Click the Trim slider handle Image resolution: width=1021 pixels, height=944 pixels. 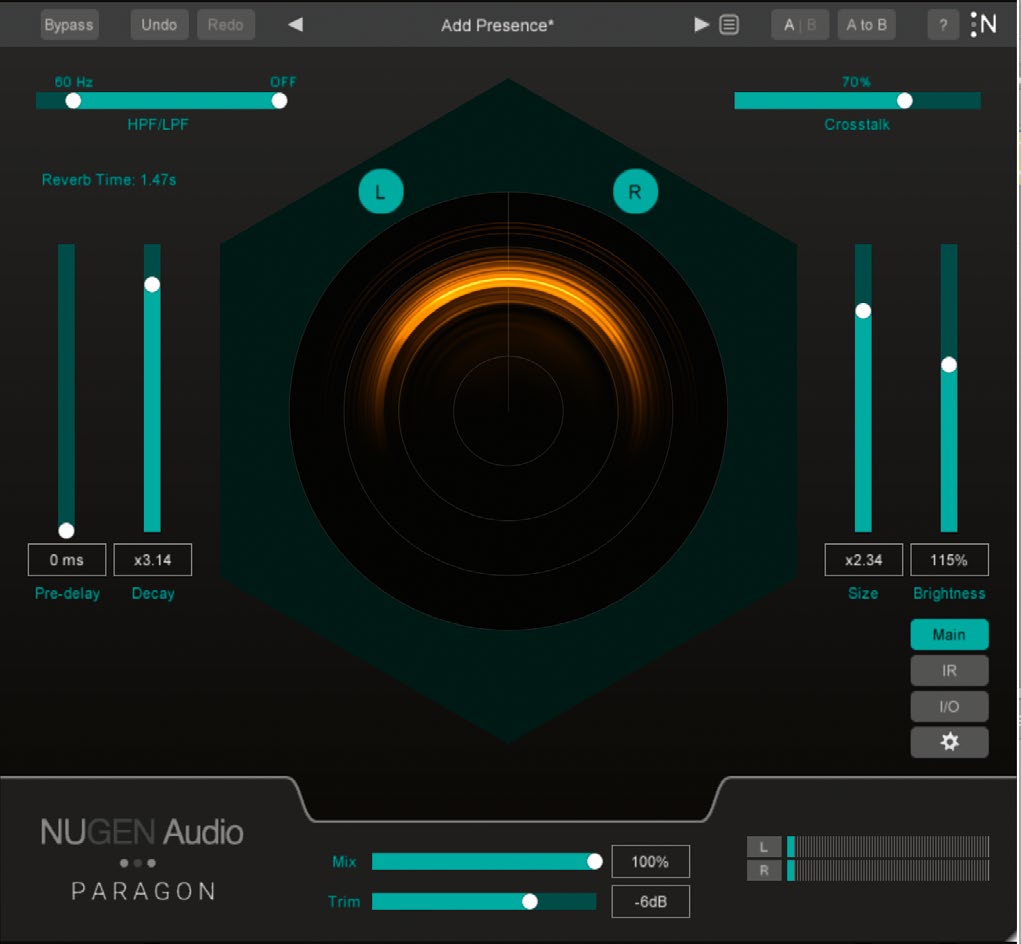[530, 901]
